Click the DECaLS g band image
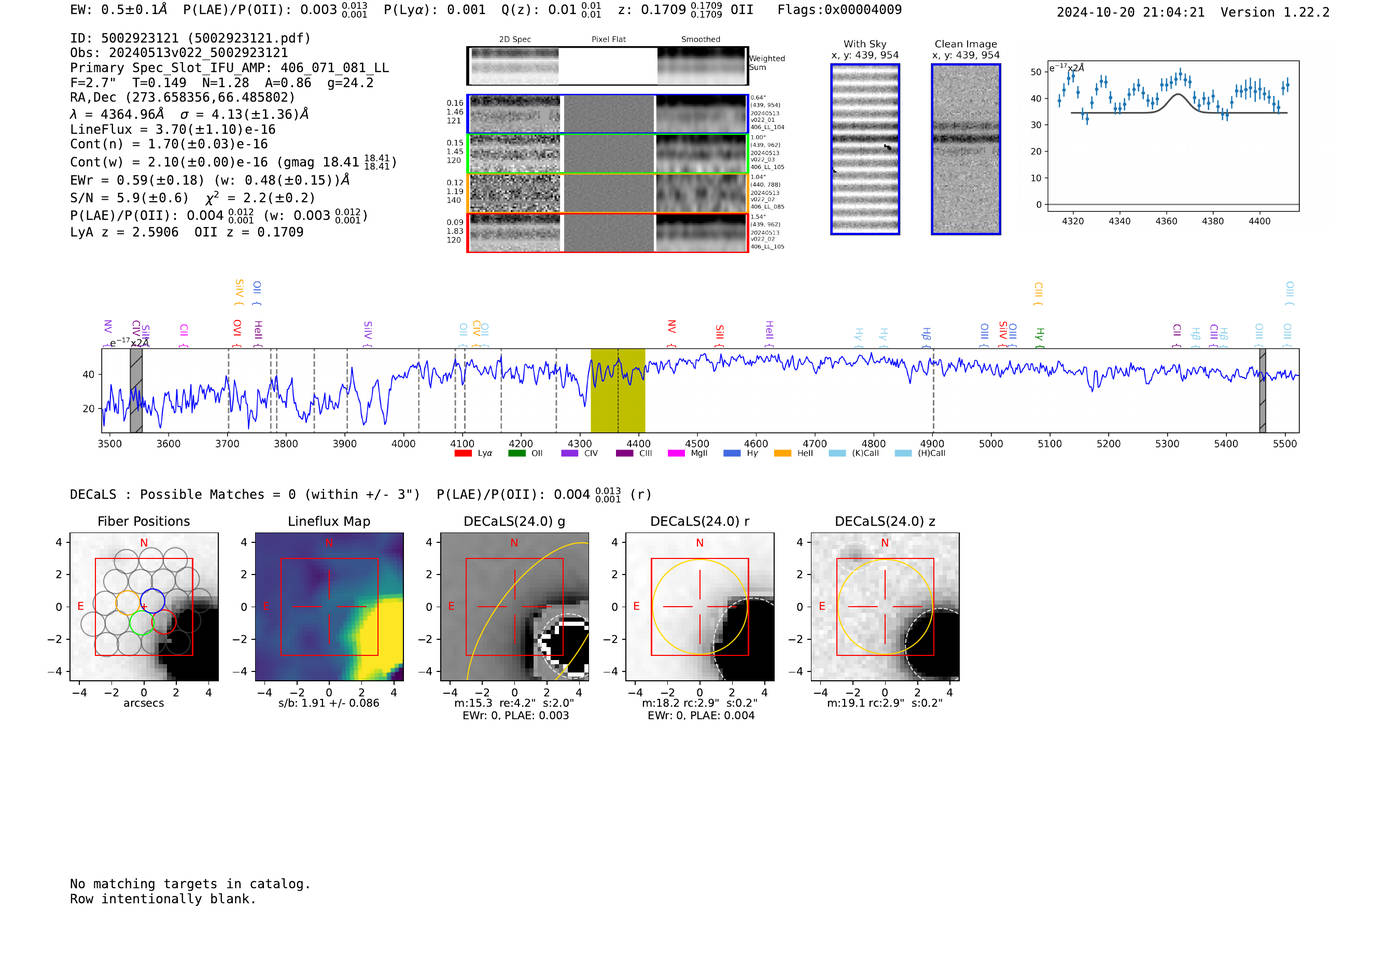The width and height of the screenshot is (1400, 953). [514, 606]
